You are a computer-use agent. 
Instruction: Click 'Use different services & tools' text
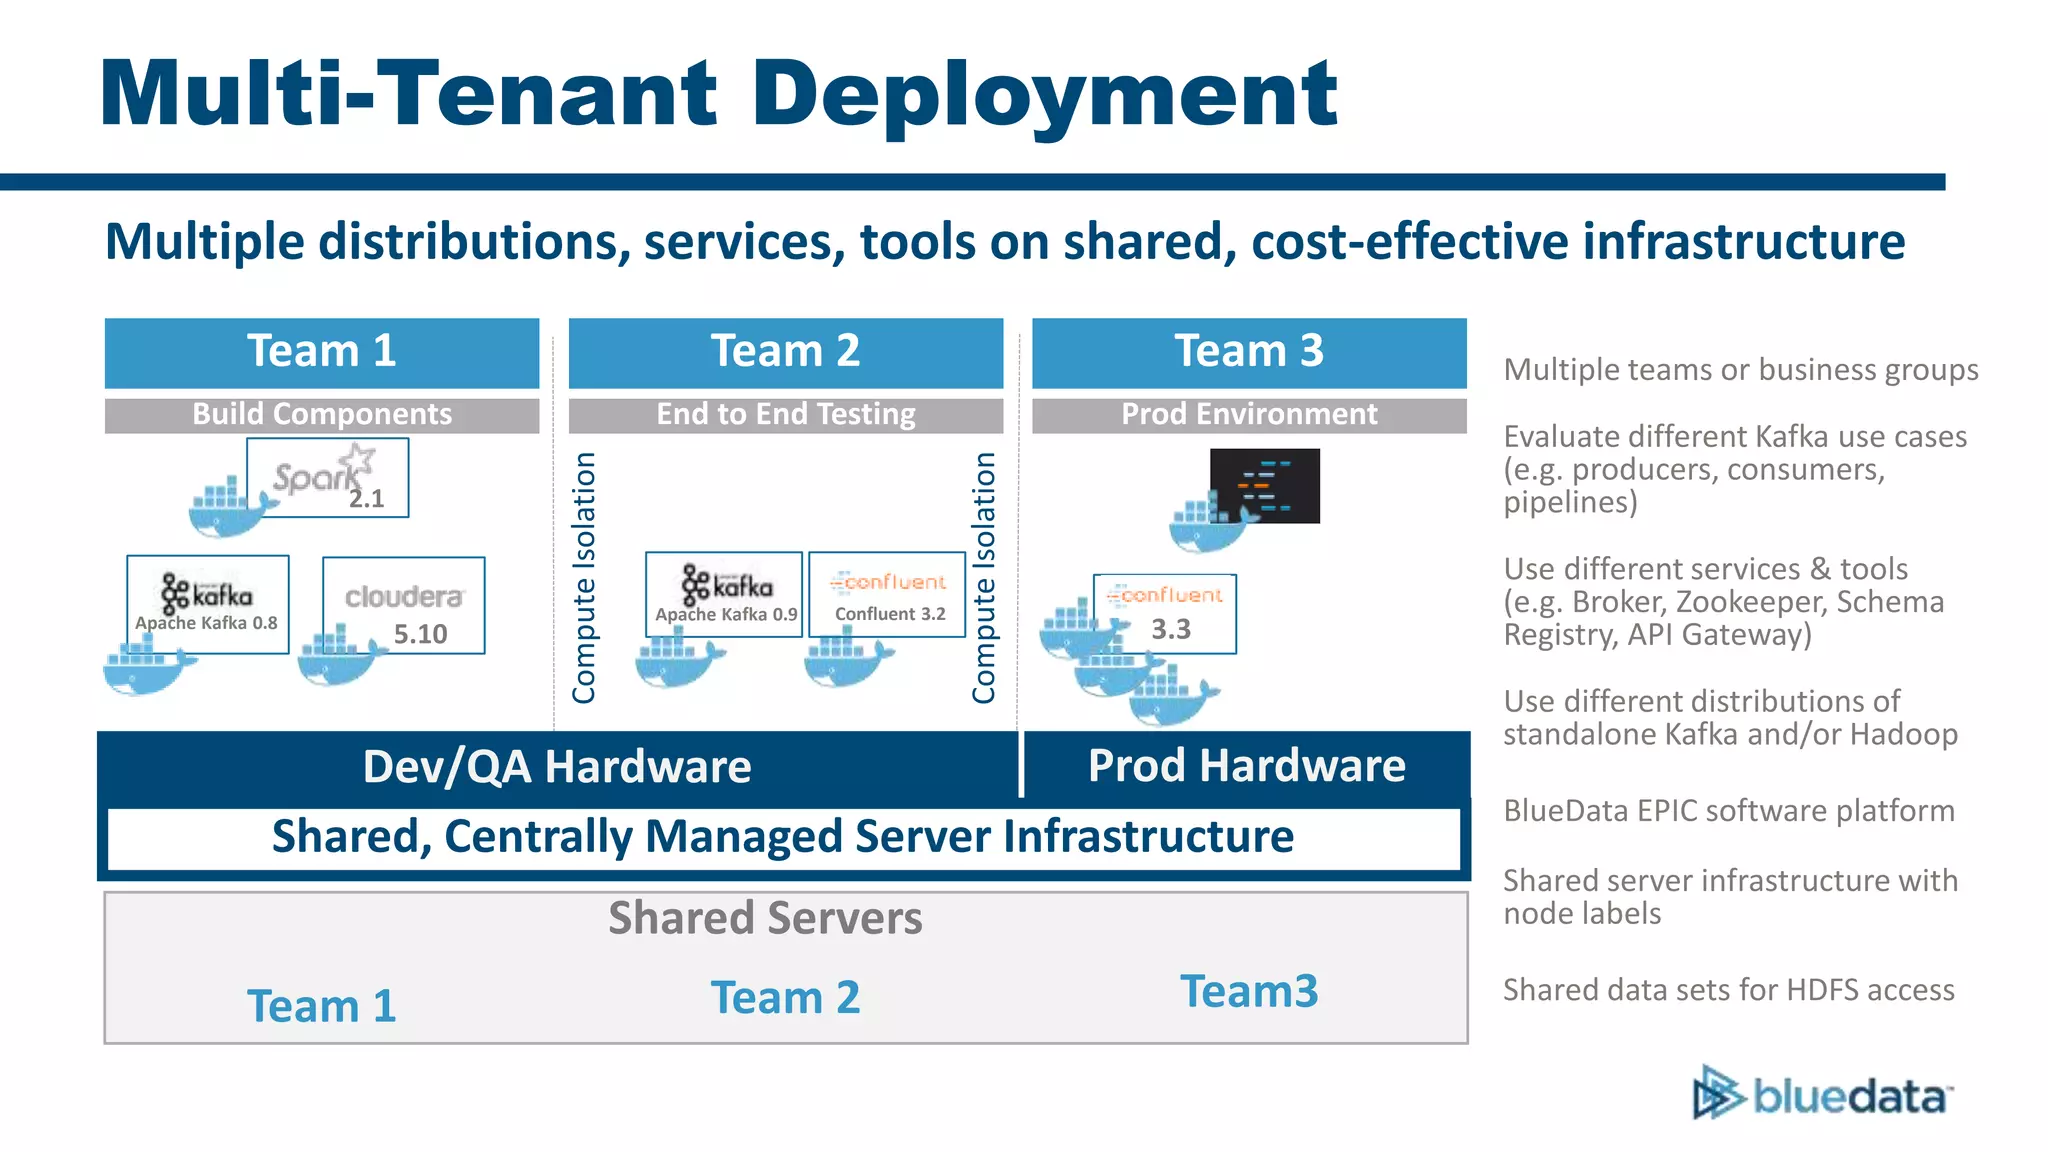1724,602
